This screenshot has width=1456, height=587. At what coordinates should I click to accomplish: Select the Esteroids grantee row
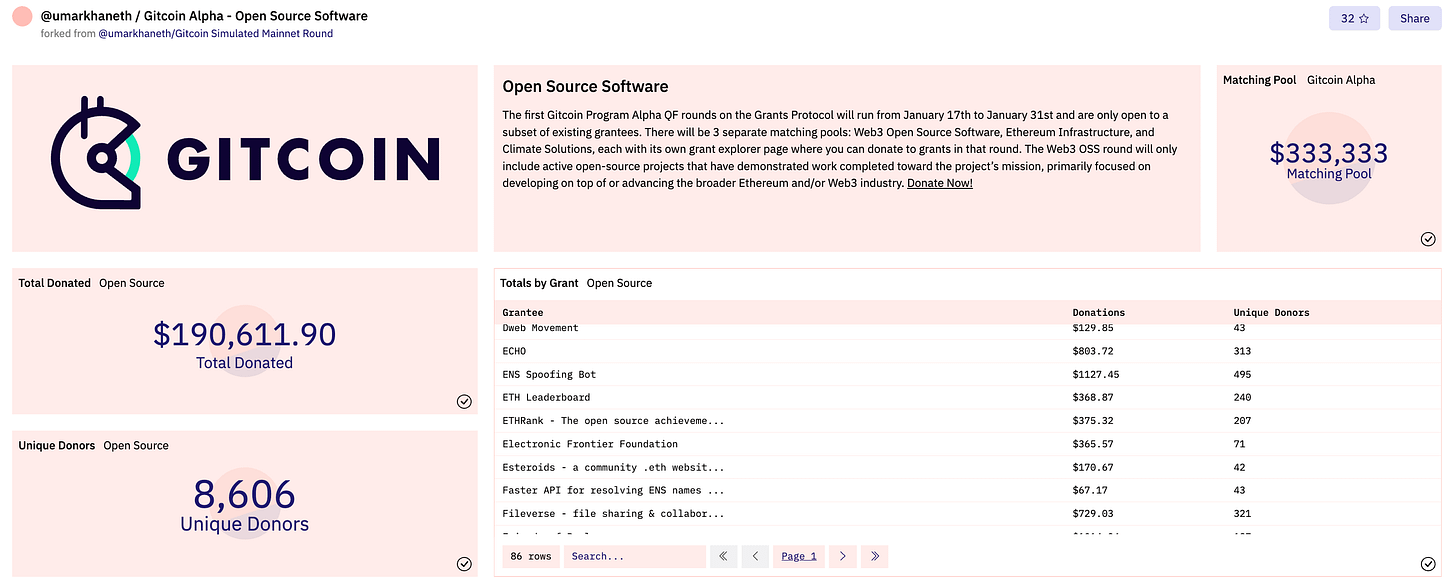pyautogui.click(x=968, y=467)
